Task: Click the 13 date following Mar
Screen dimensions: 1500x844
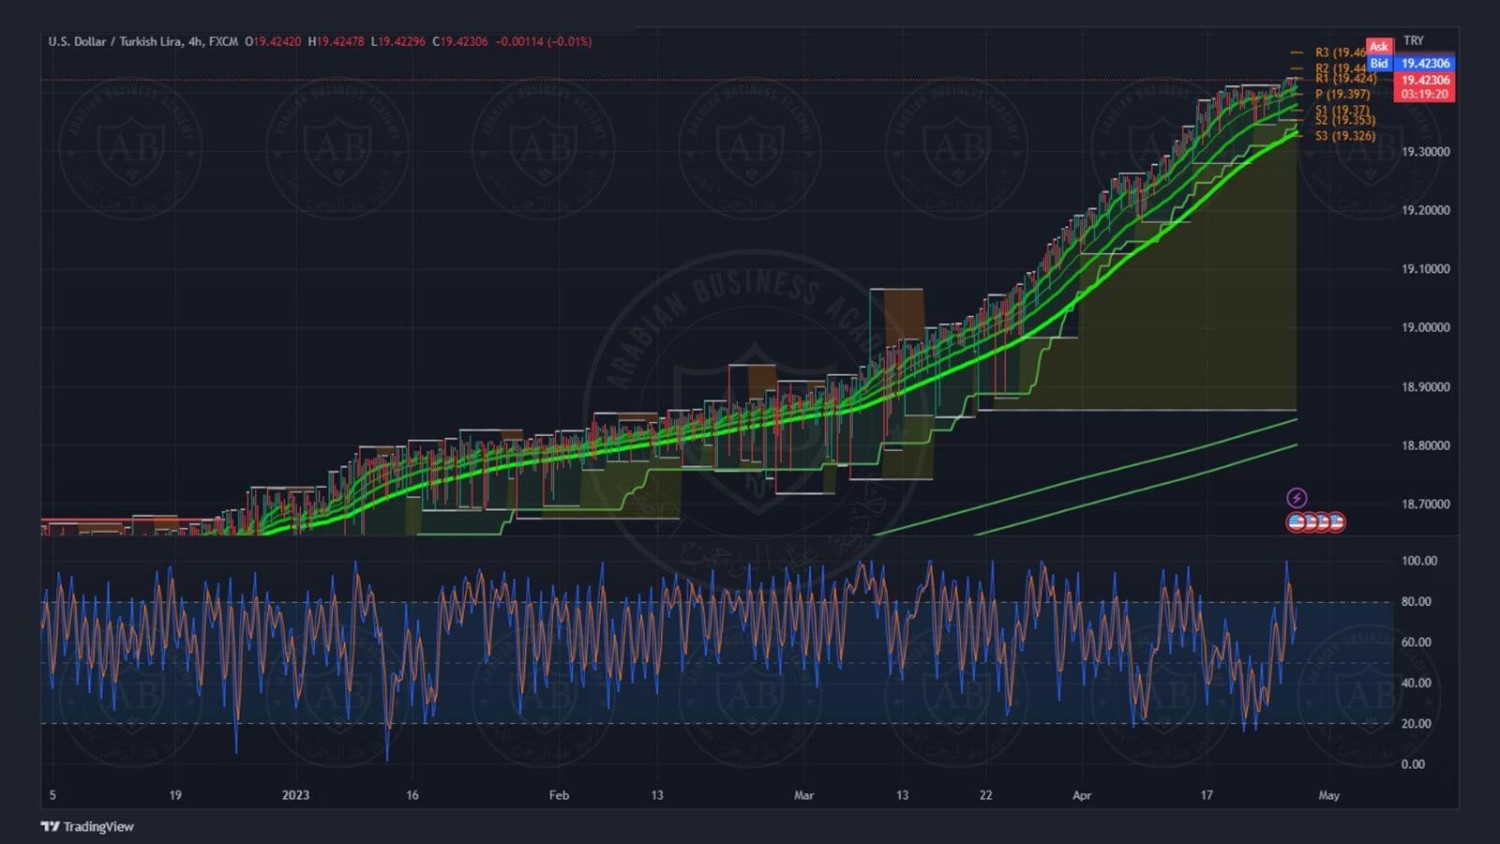Action: [902, 796]
